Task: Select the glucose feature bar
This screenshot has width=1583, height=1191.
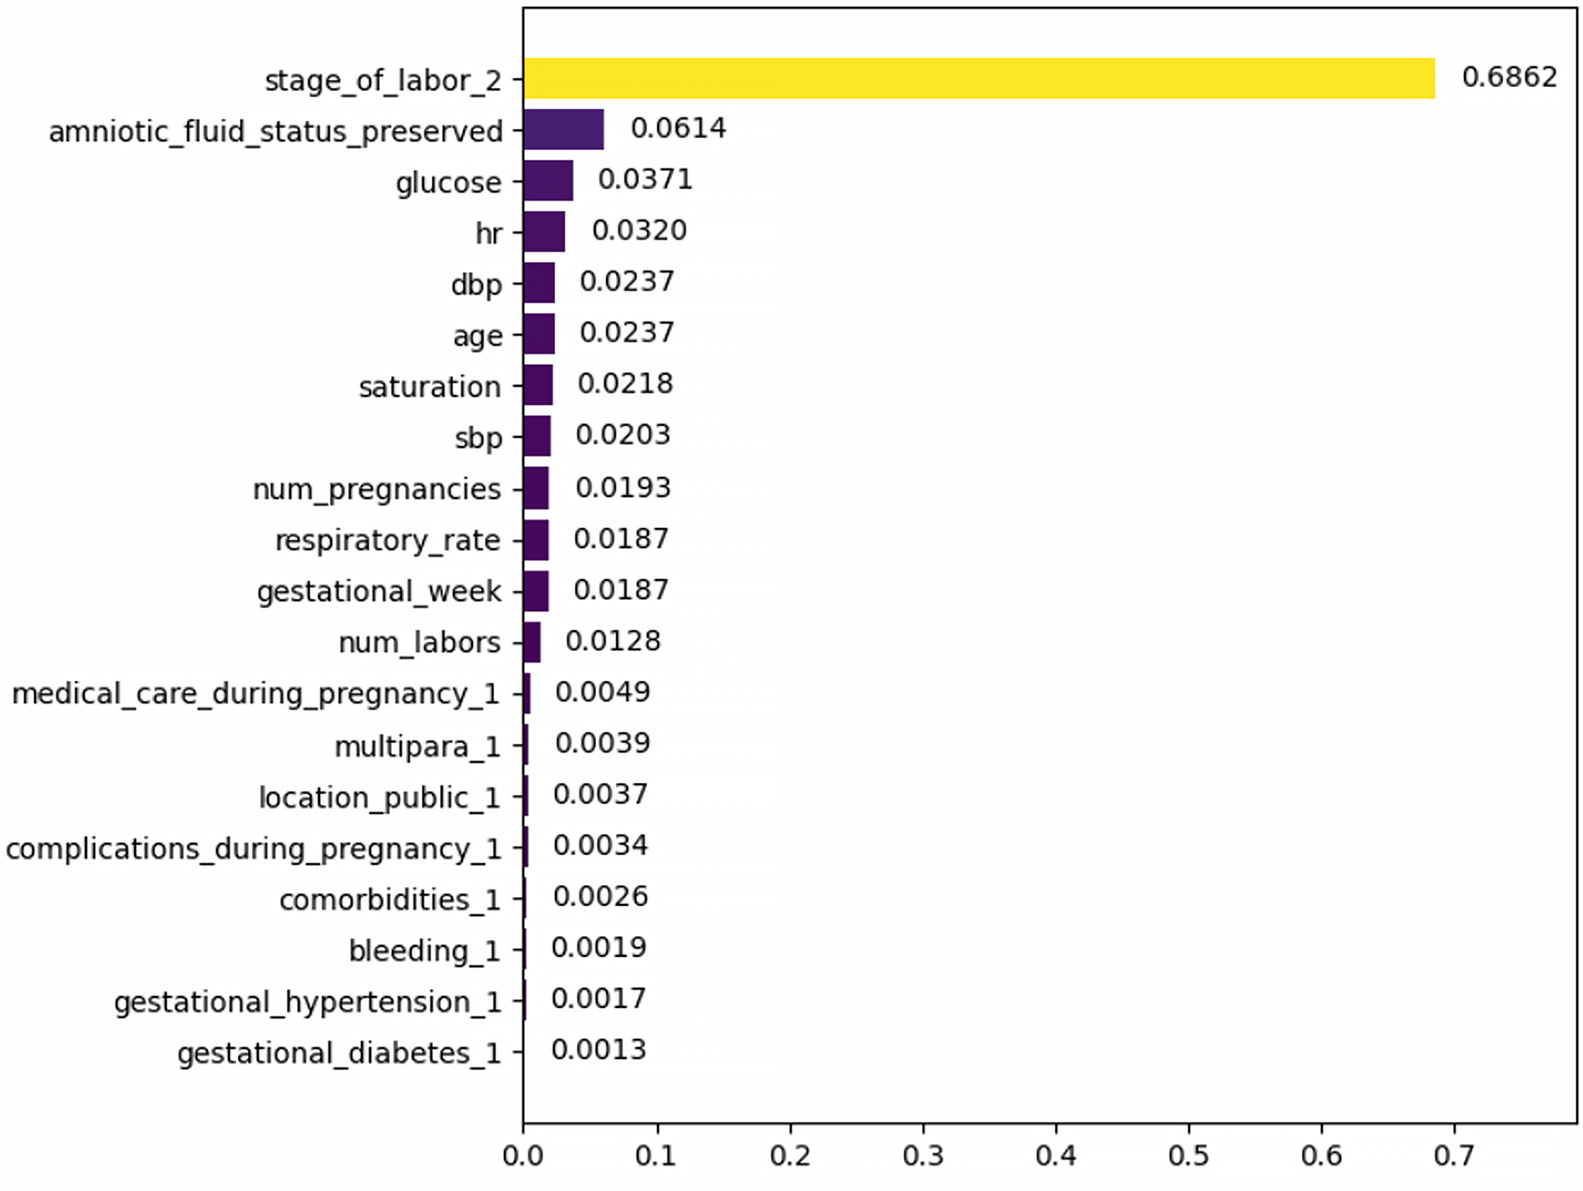Action: coord(548,181)
